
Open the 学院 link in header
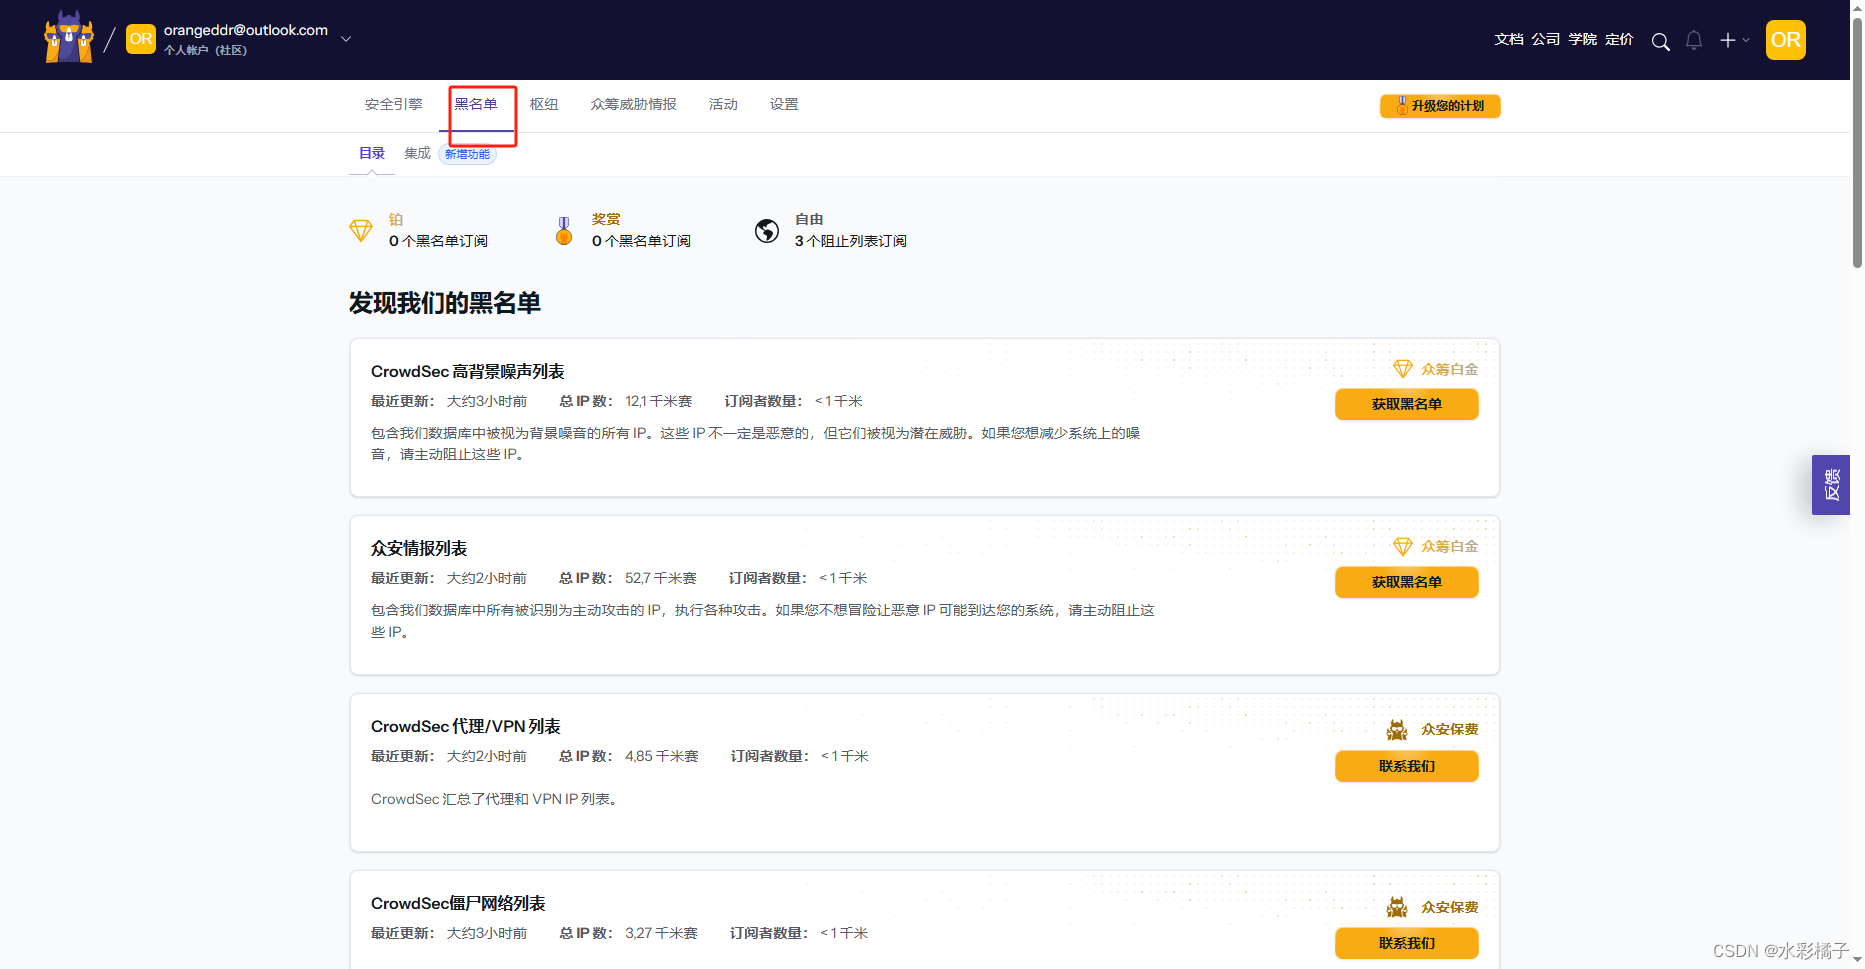1583,39
